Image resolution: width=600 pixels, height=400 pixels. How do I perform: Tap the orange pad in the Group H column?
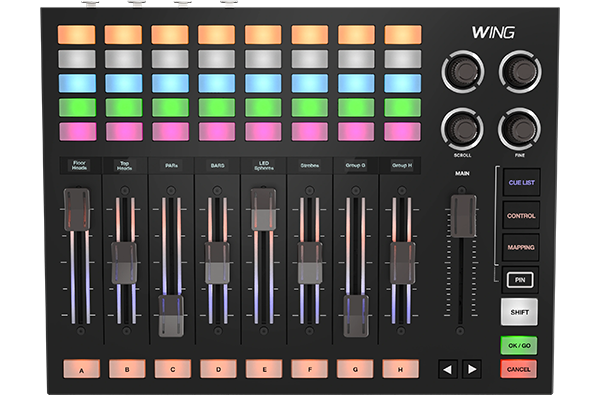[403, 34]
